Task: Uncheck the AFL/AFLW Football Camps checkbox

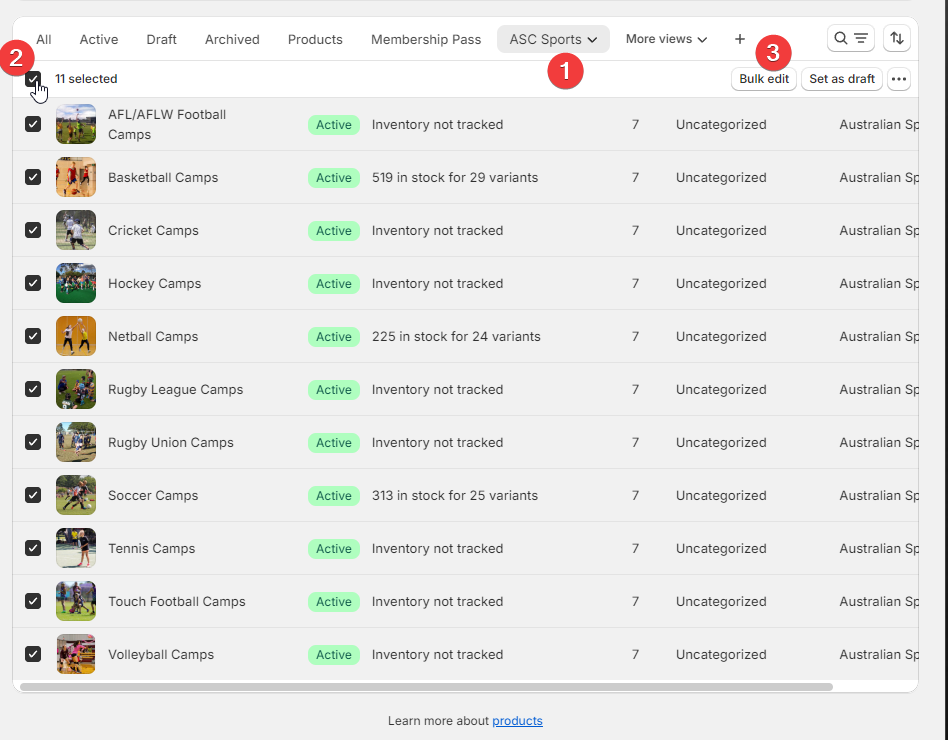Action: pos(33,124)
